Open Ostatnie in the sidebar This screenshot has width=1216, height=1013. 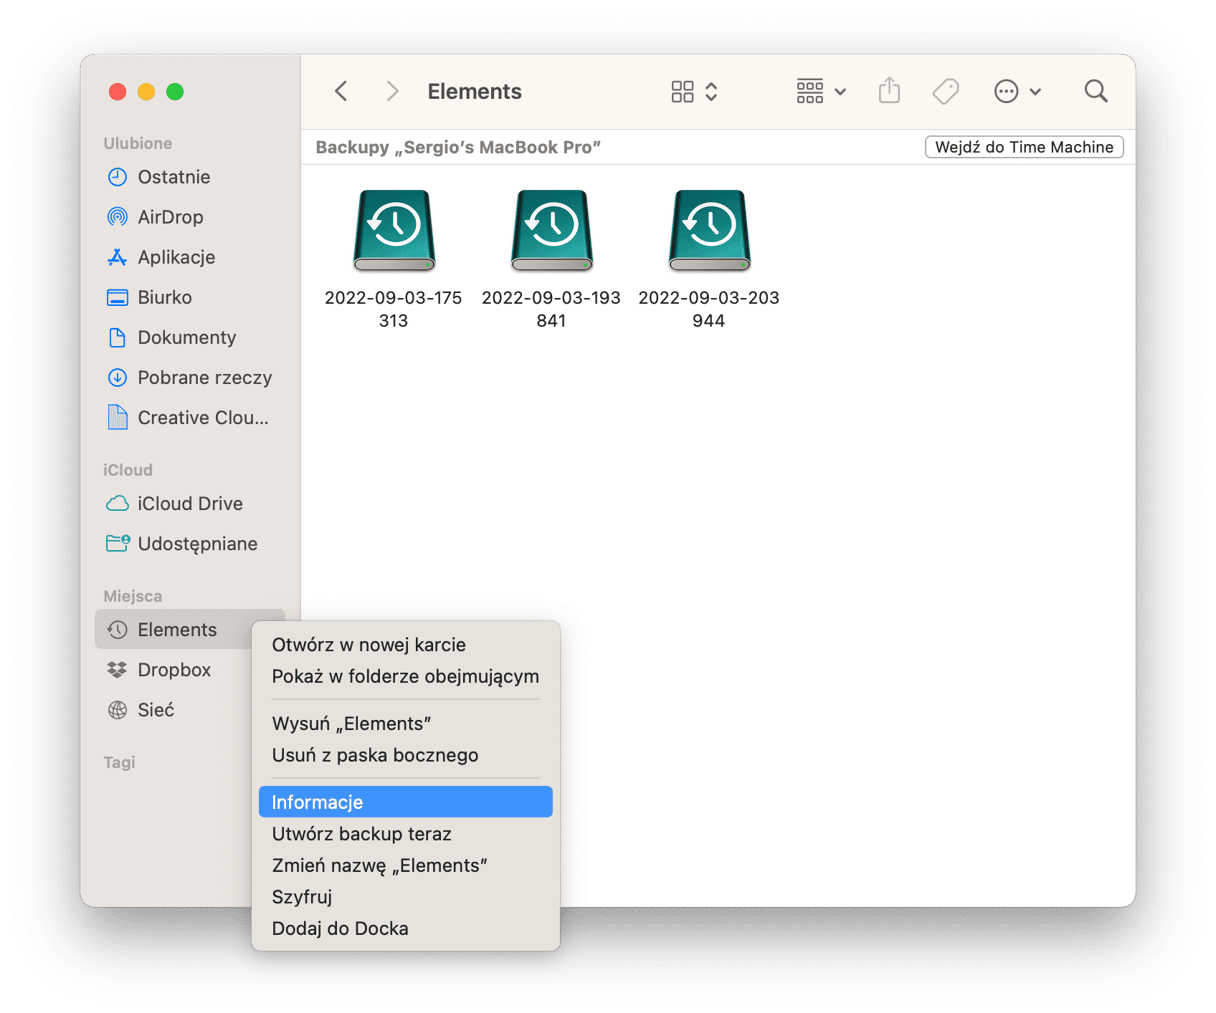174,177
